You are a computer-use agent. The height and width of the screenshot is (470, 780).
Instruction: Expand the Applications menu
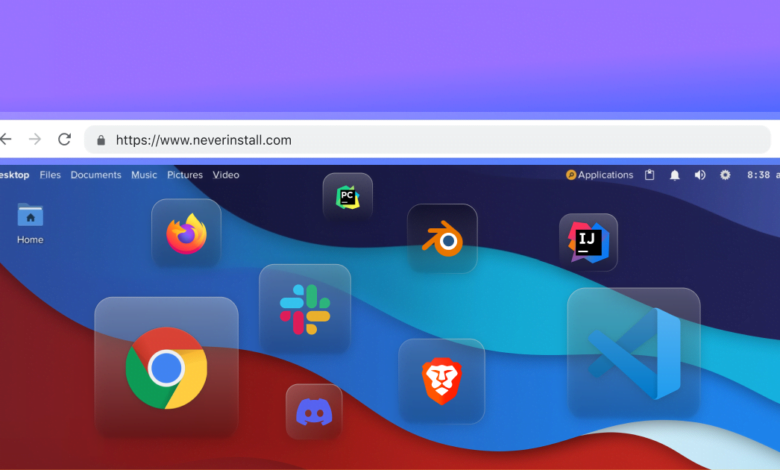(x=600, y=175)
